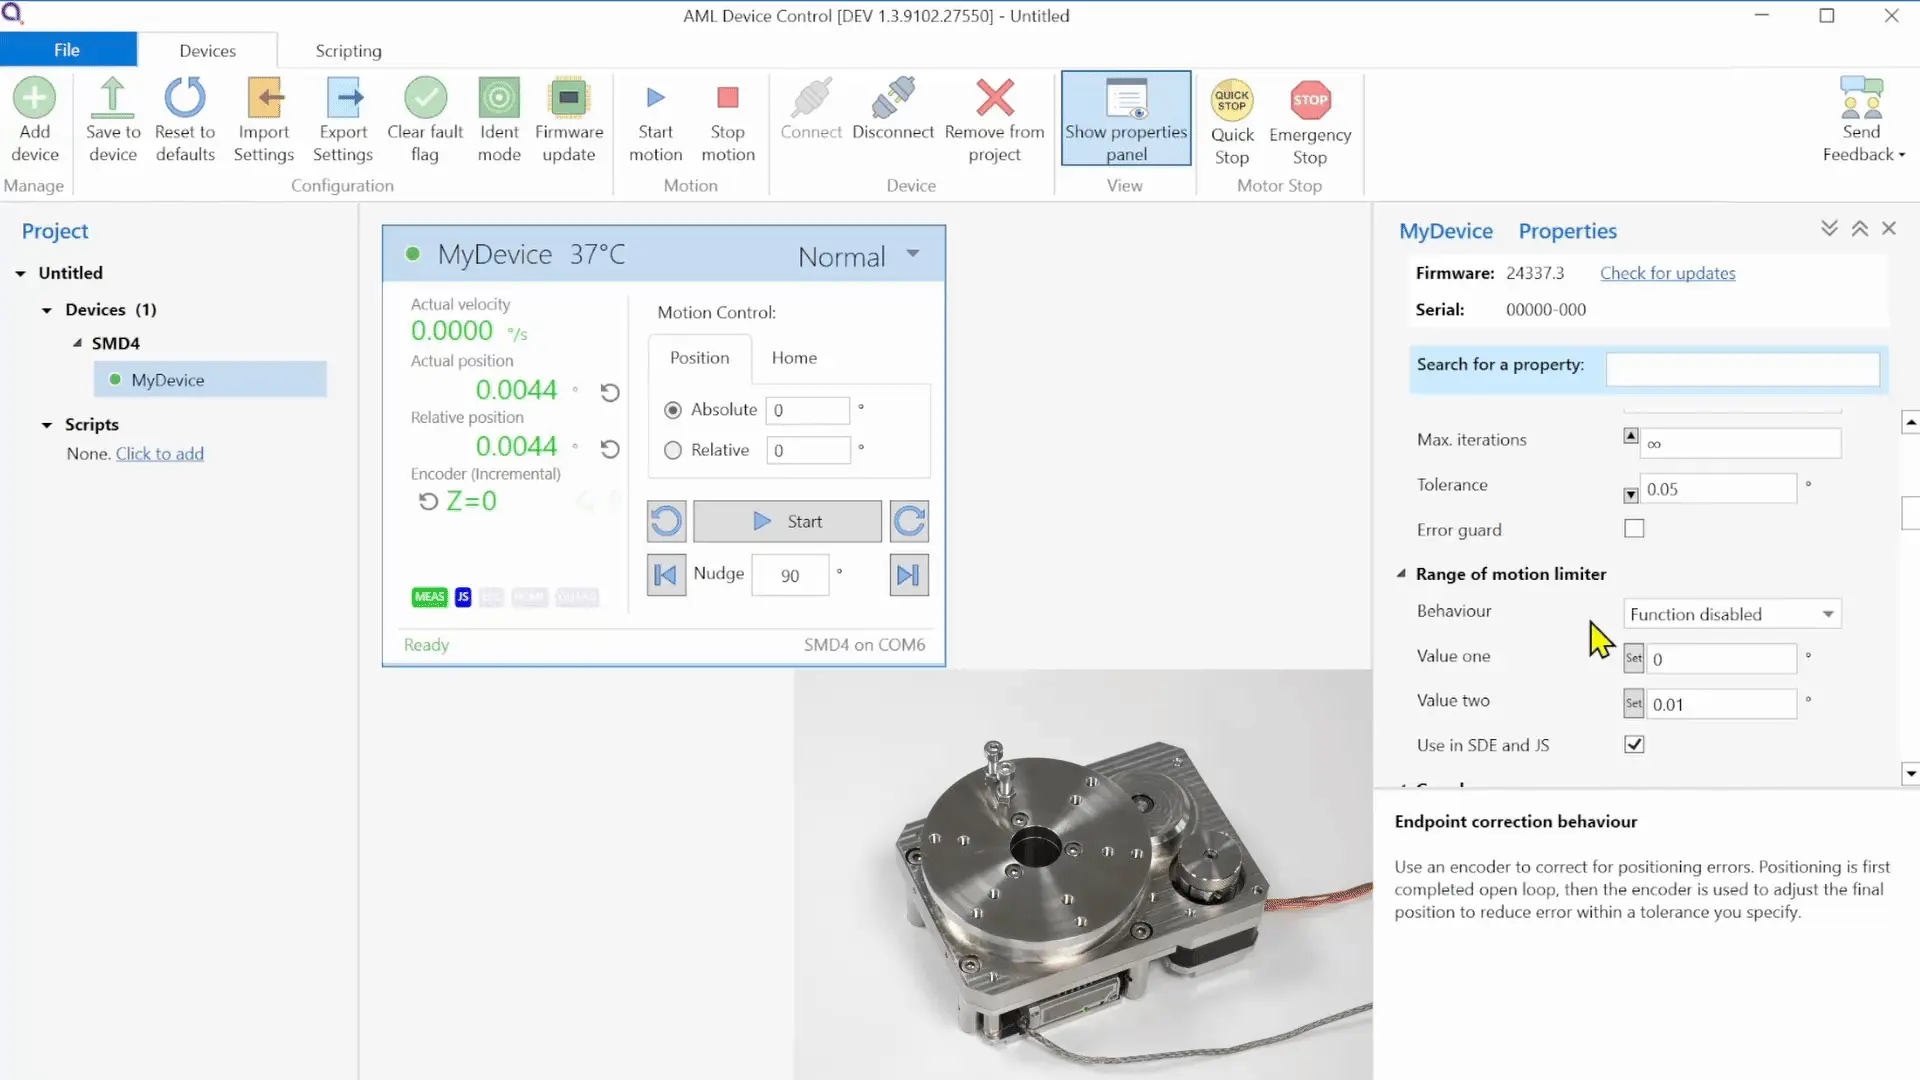Image resolution: width=1920 pixels, height=1080 pixels.
Task: Enable the Error guard checkbox
Action: 1634,529
